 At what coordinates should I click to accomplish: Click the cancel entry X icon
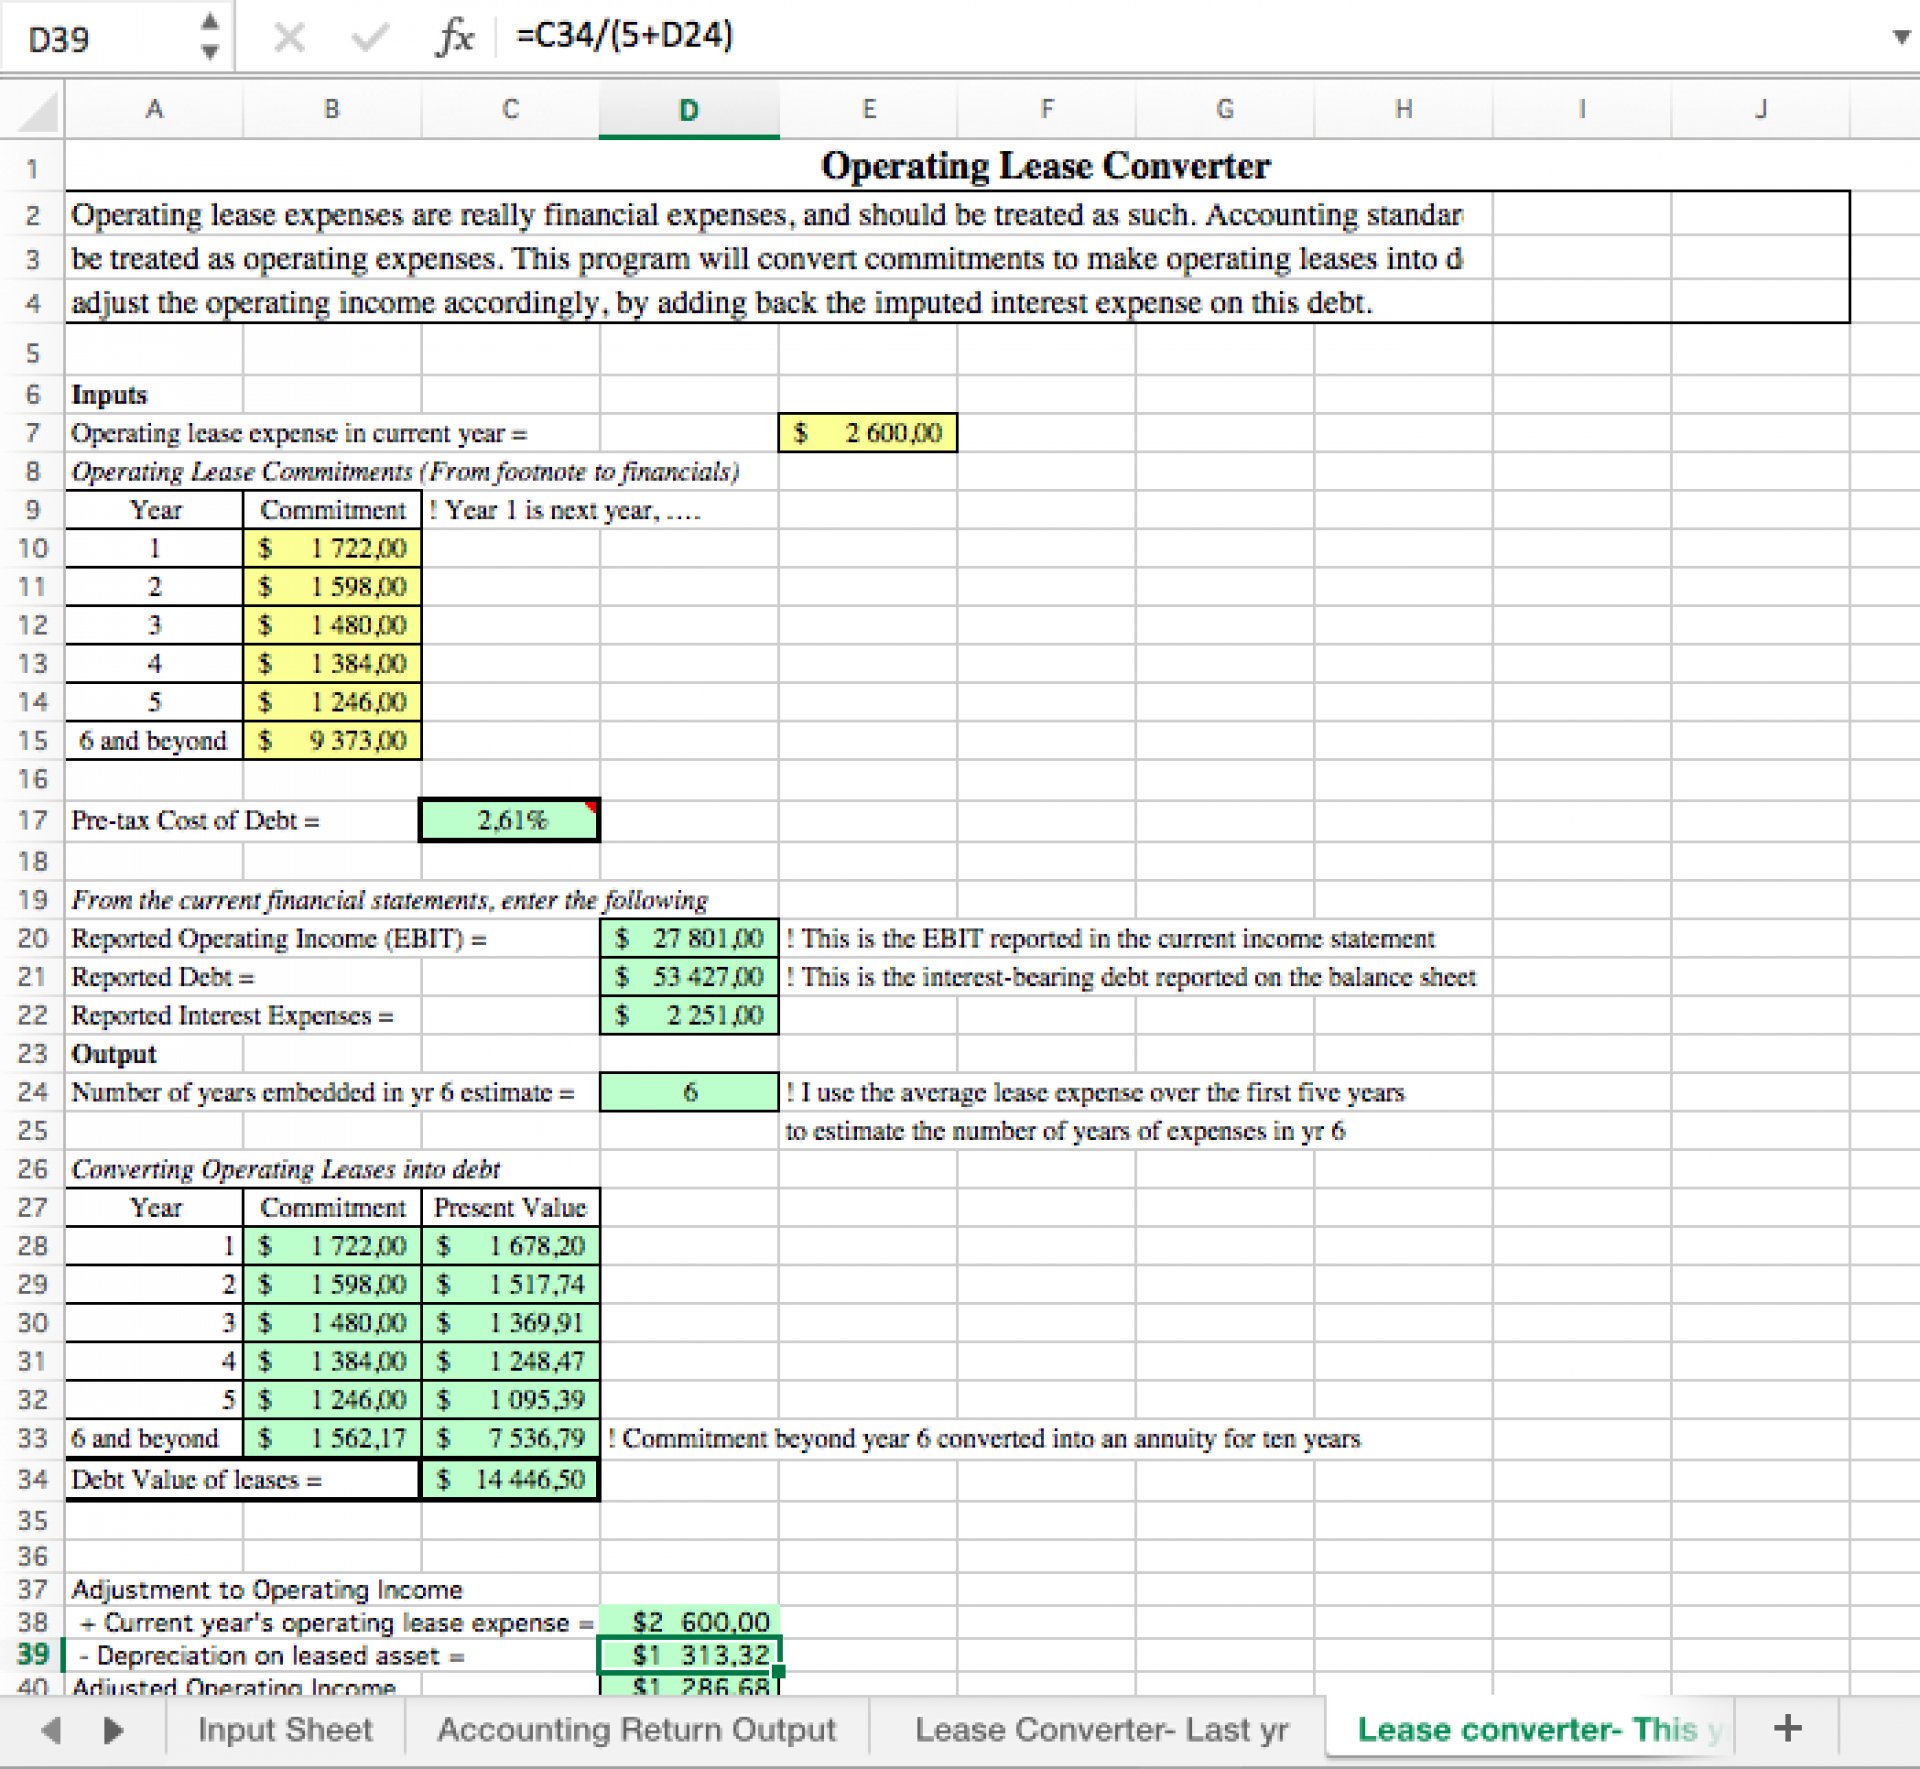coord(289,38)
